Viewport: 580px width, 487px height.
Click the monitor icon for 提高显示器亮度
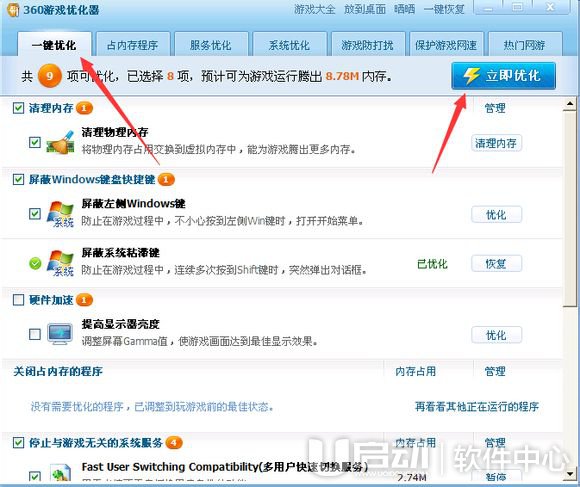coord(60,334)
